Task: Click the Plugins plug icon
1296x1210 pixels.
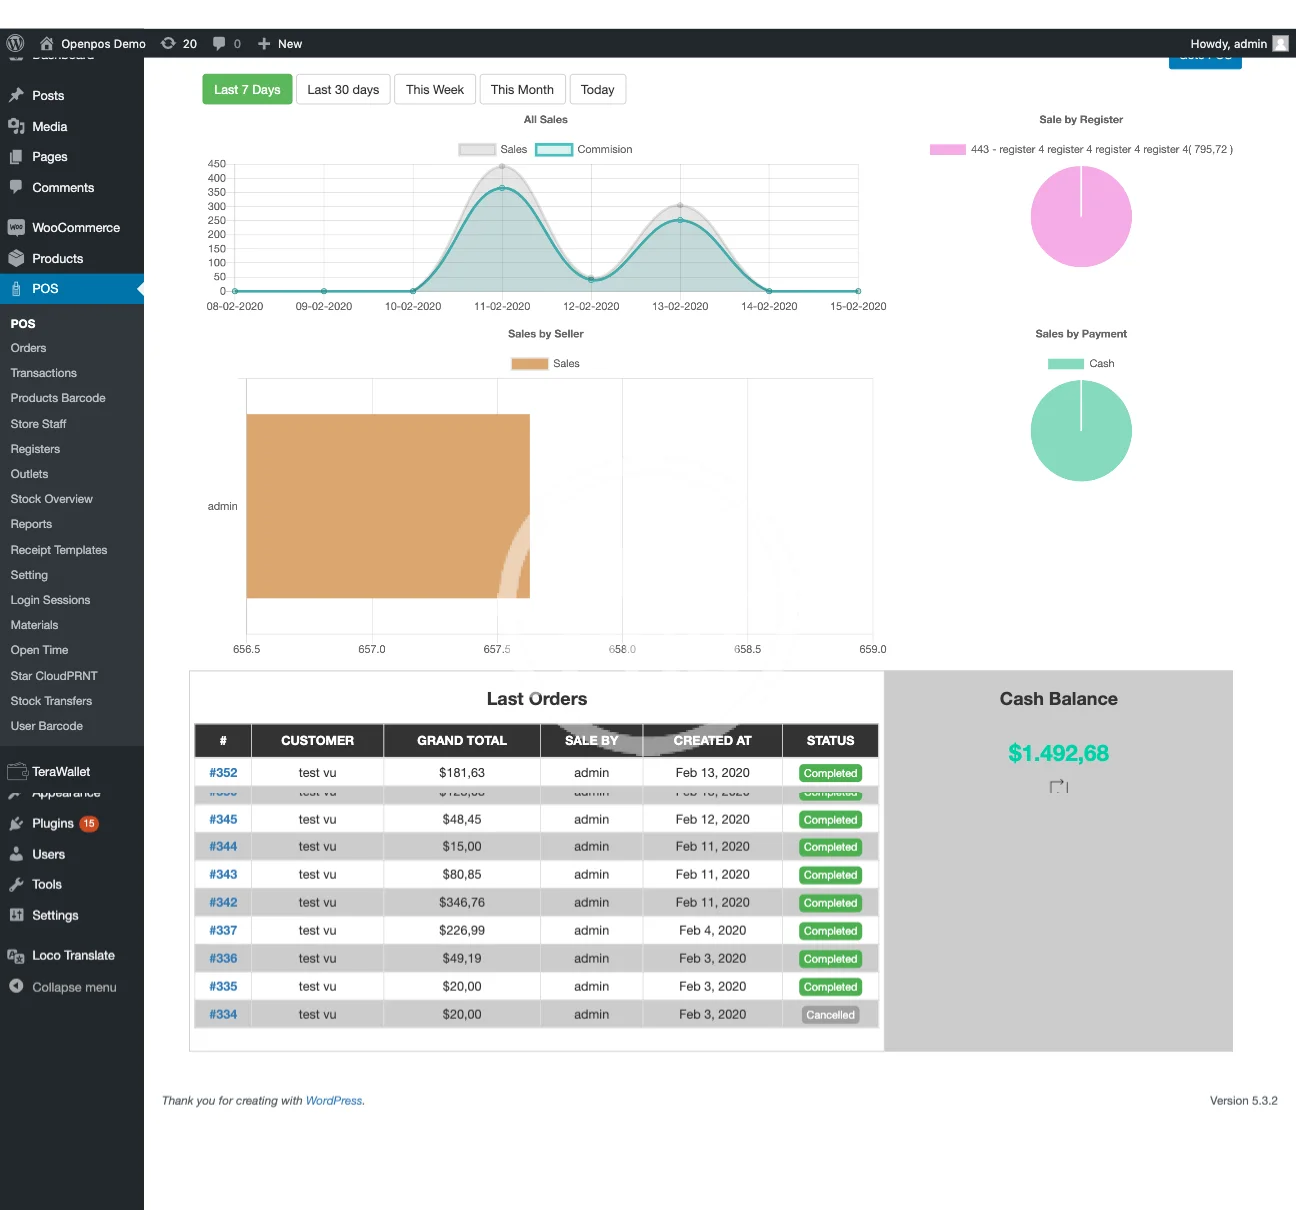Action: click(16, 824)
